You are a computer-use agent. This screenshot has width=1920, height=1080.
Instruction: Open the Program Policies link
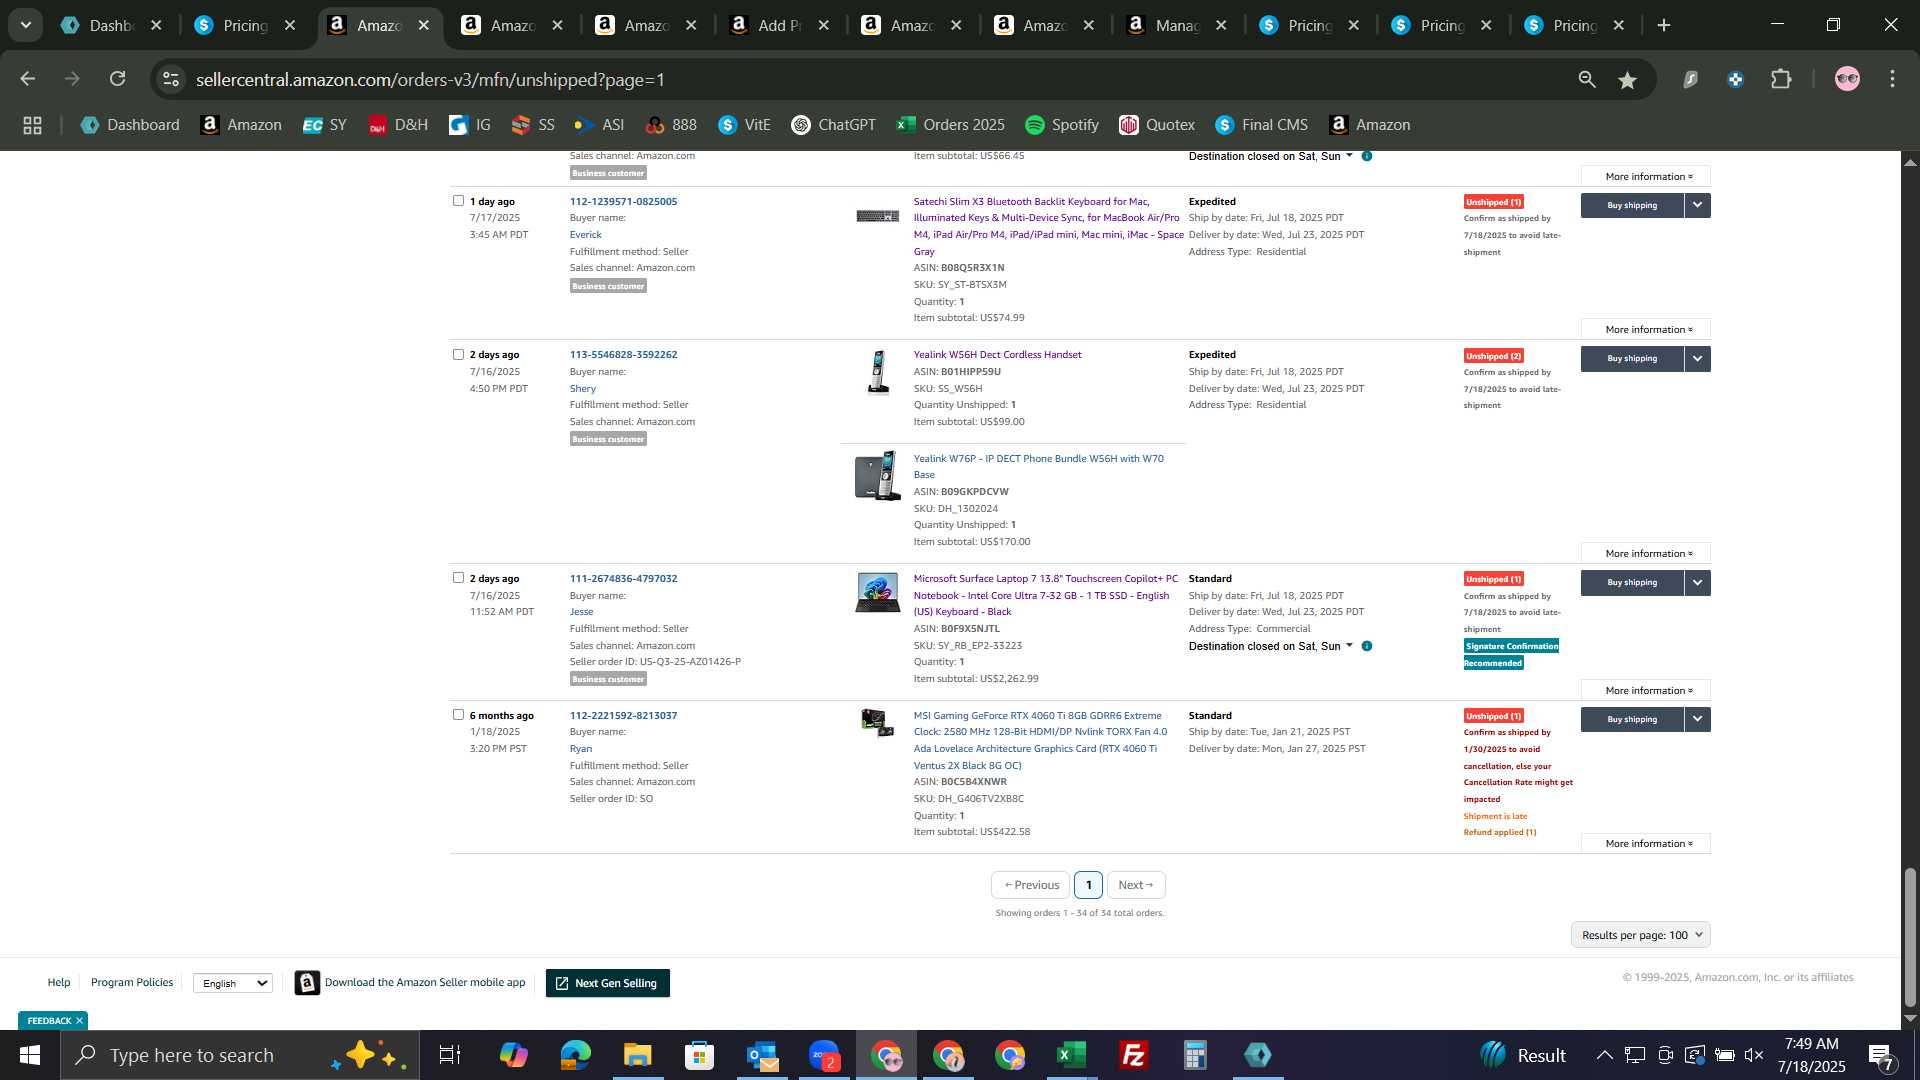[x=132, y=982]
